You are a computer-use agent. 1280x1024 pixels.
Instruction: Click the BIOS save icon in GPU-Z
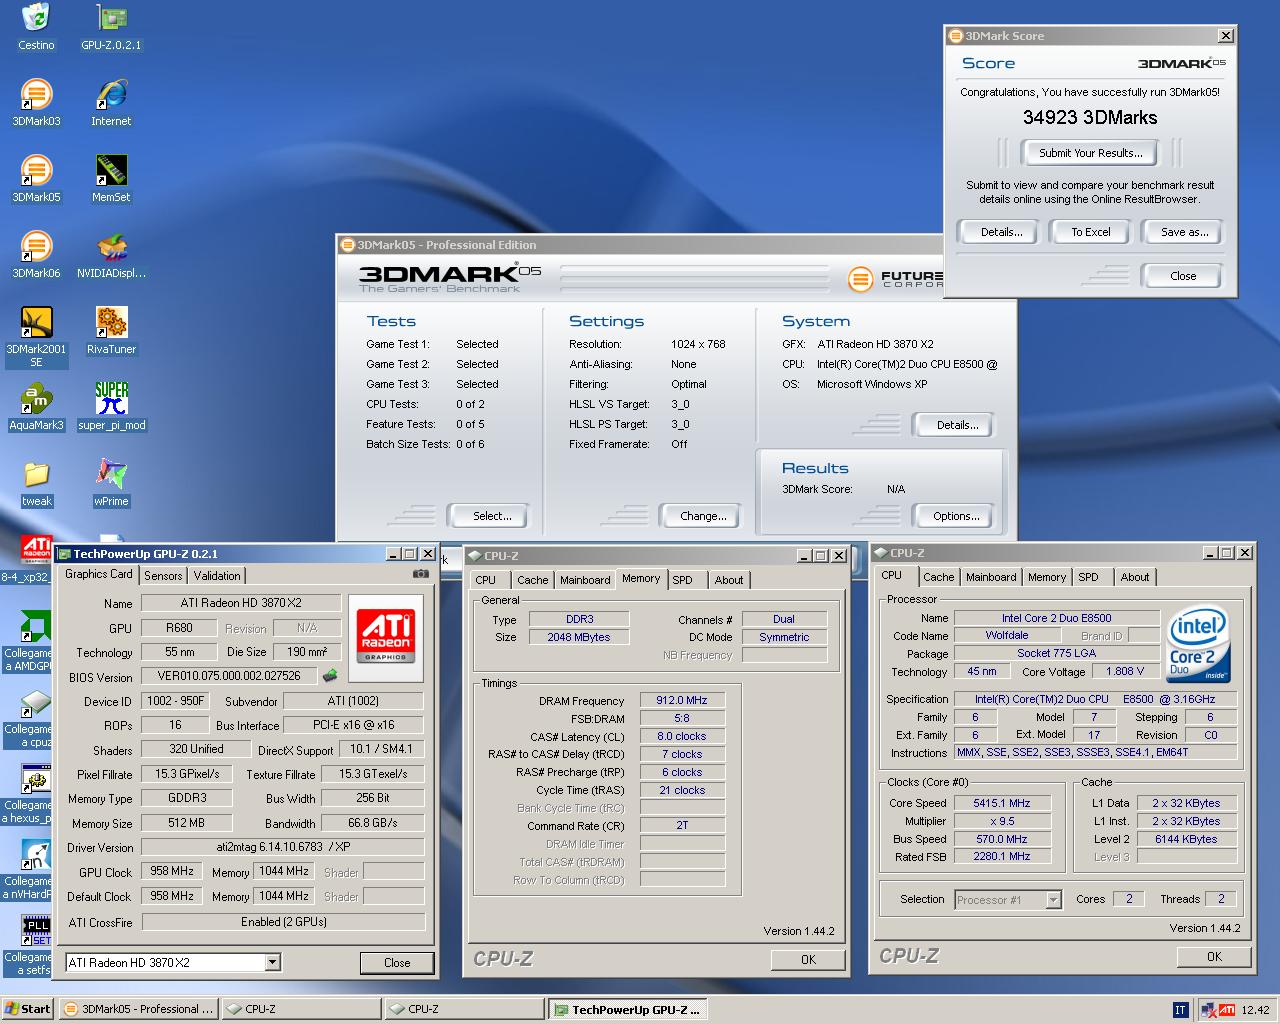coord(330,676)
